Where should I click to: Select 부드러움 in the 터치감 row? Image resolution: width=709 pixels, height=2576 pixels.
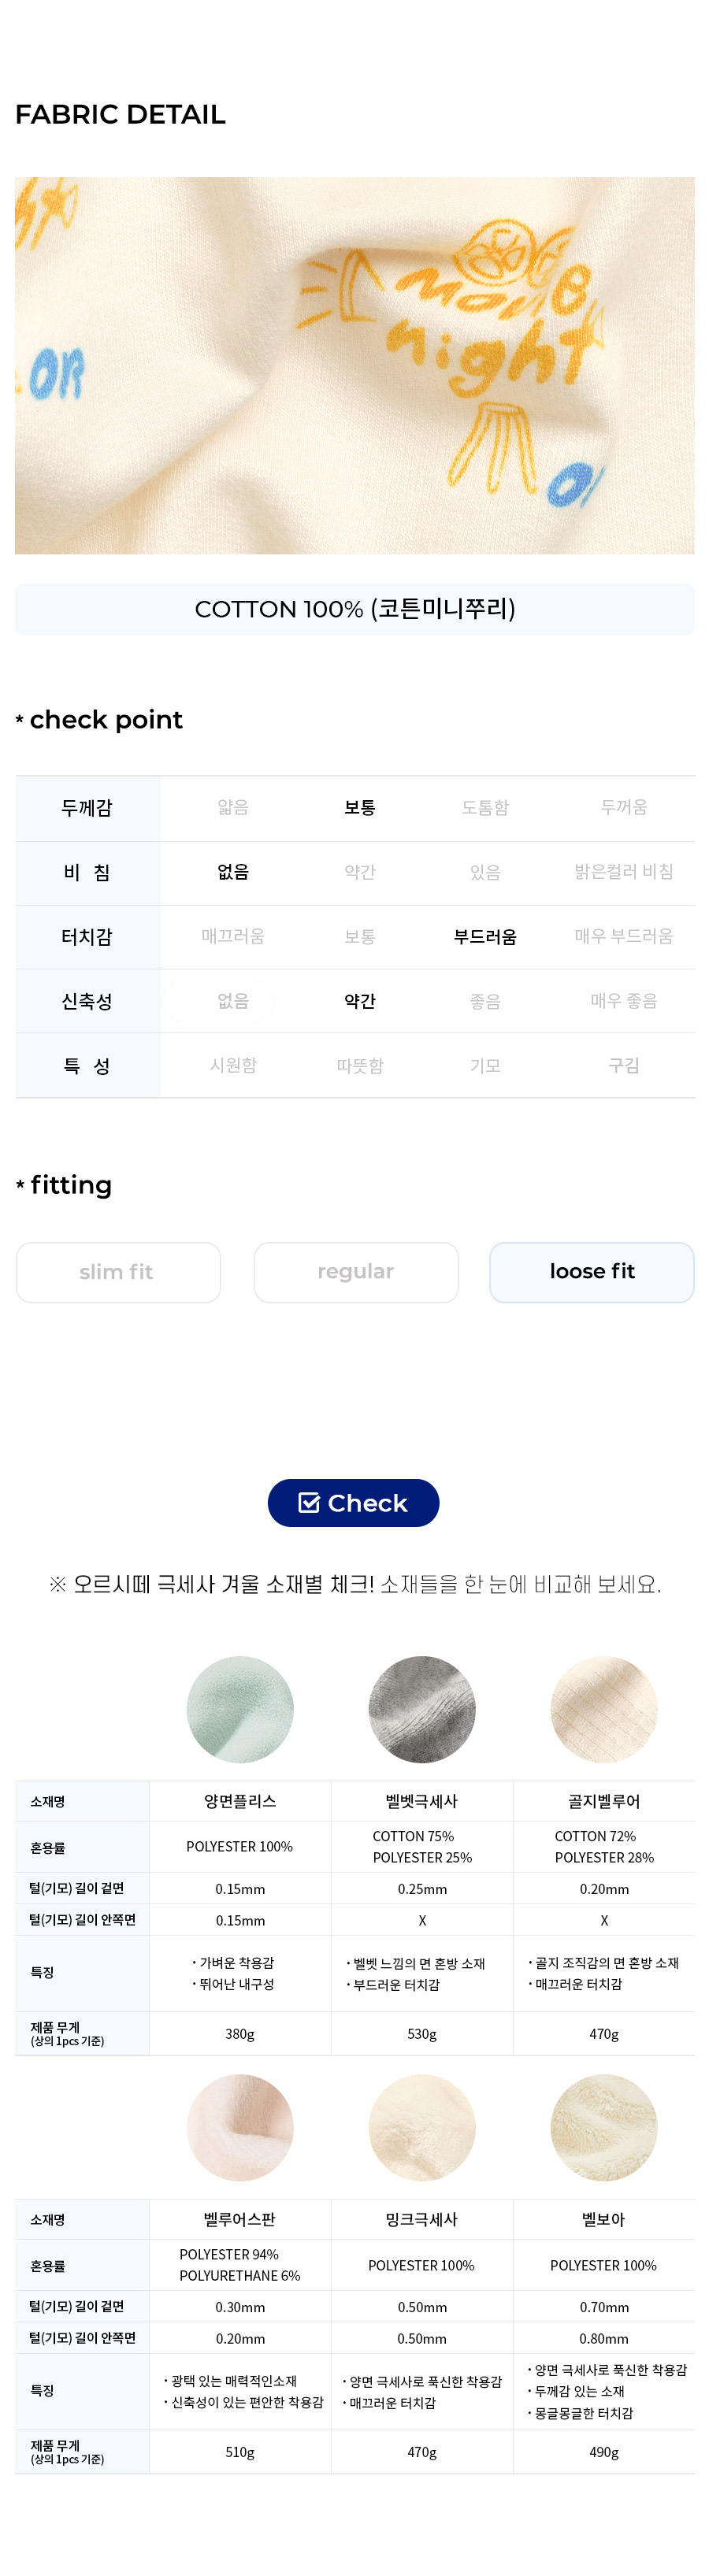tap(485, 936)
